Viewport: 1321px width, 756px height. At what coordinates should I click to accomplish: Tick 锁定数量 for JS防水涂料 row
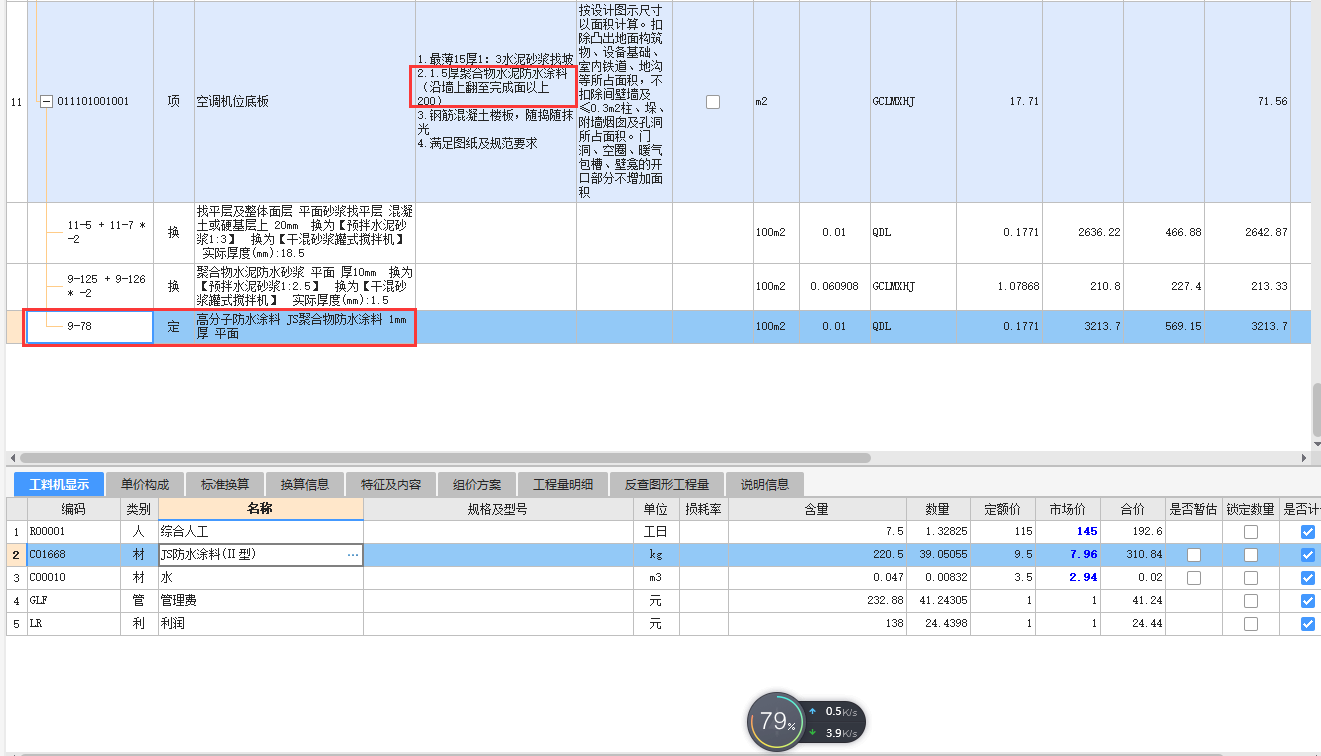pyautogui.click(x=1251, y=554)
